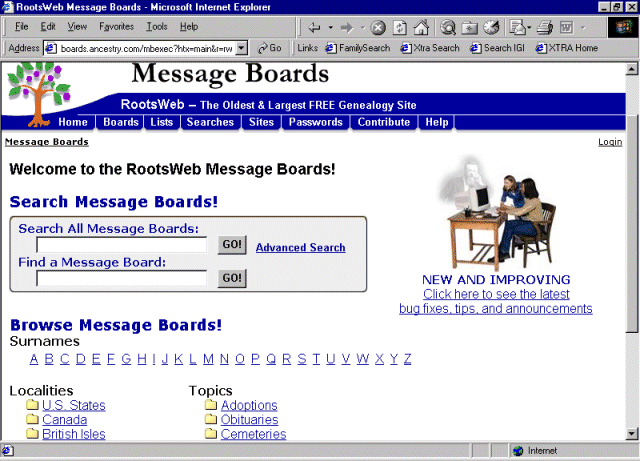
Task: Click the vertical scrollbar up arrow
Action: click(x=631, y=69)
